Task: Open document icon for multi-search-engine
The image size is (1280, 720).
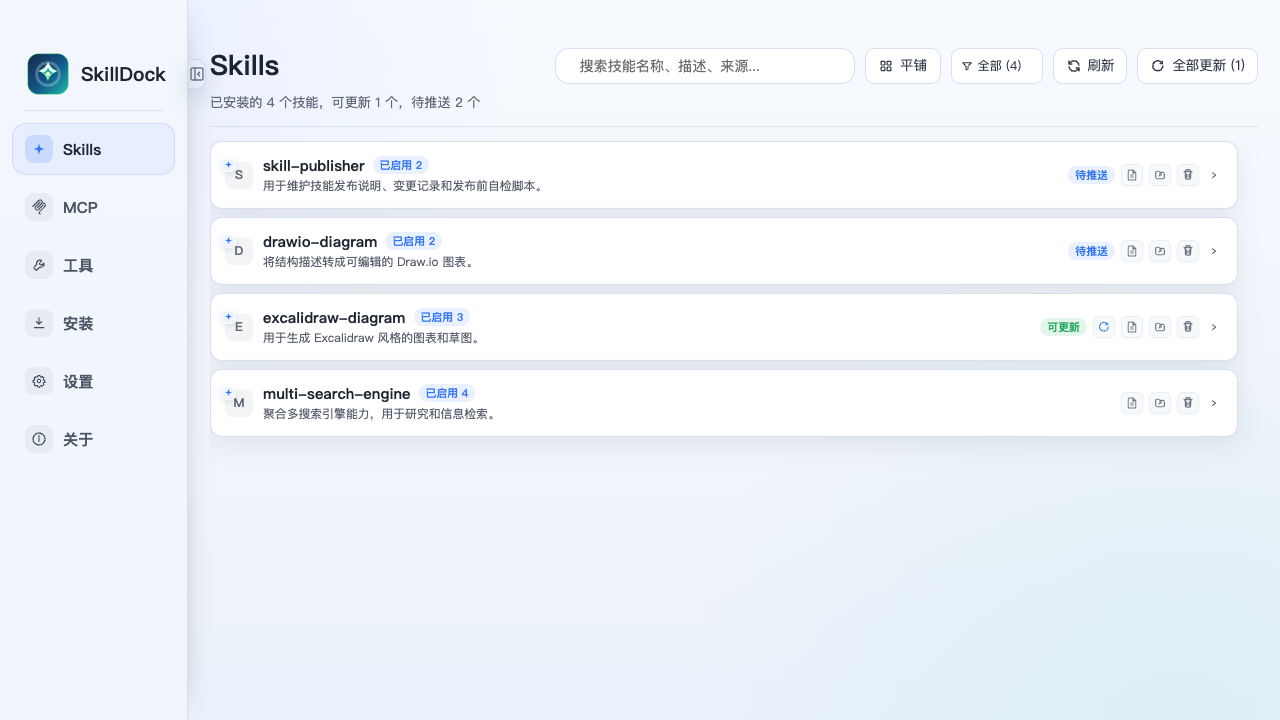Action: [1132, 403]
